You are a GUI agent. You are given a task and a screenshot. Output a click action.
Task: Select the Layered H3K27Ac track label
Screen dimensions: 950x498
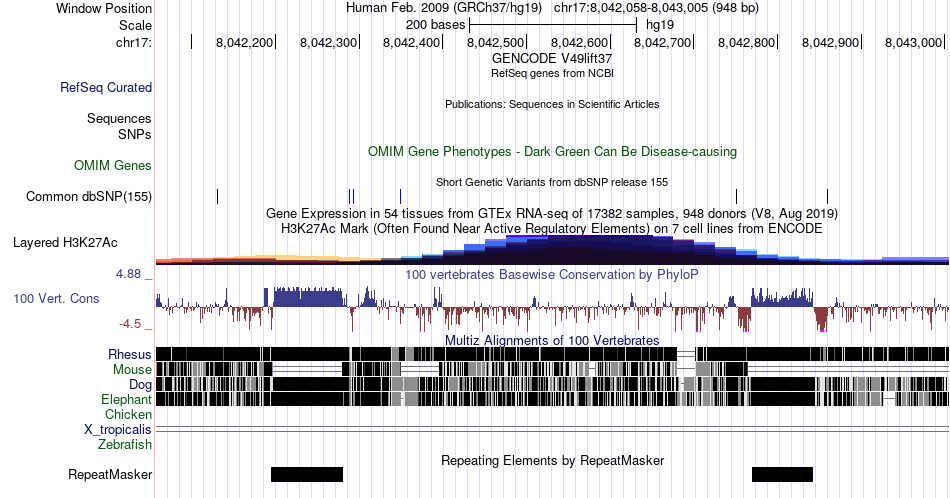[x=65, y=242]
